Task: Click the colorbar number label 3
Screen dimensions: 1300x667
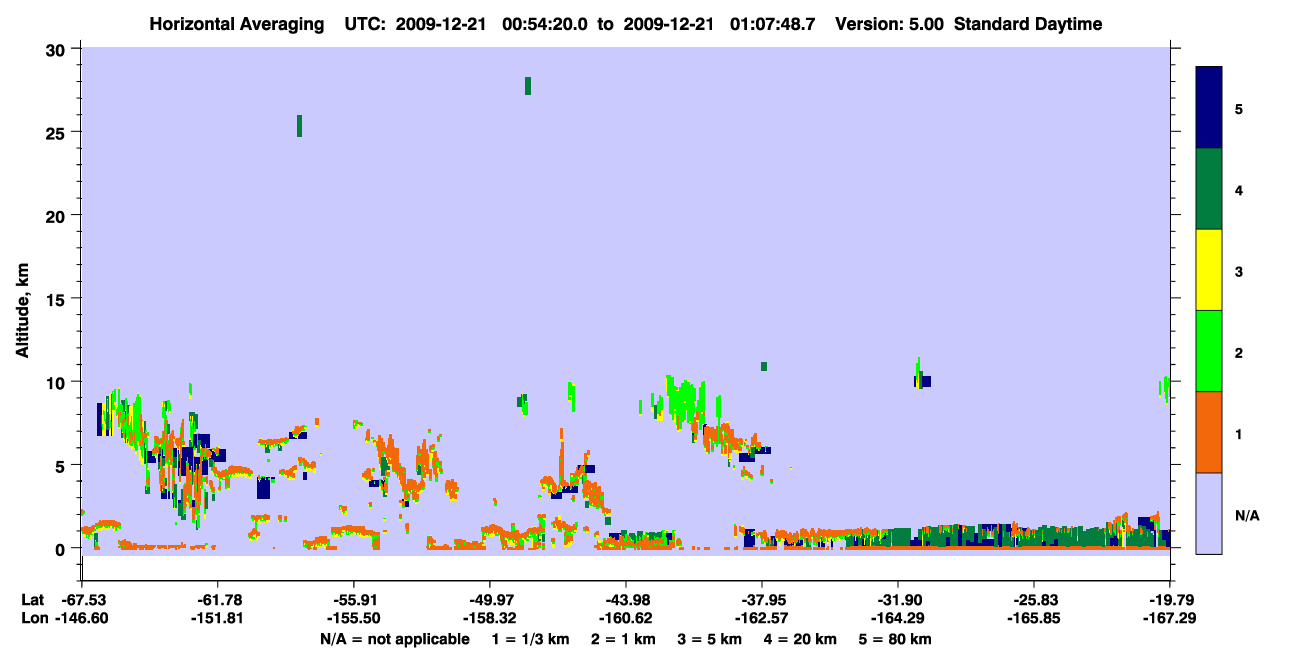Action: 1239,271
